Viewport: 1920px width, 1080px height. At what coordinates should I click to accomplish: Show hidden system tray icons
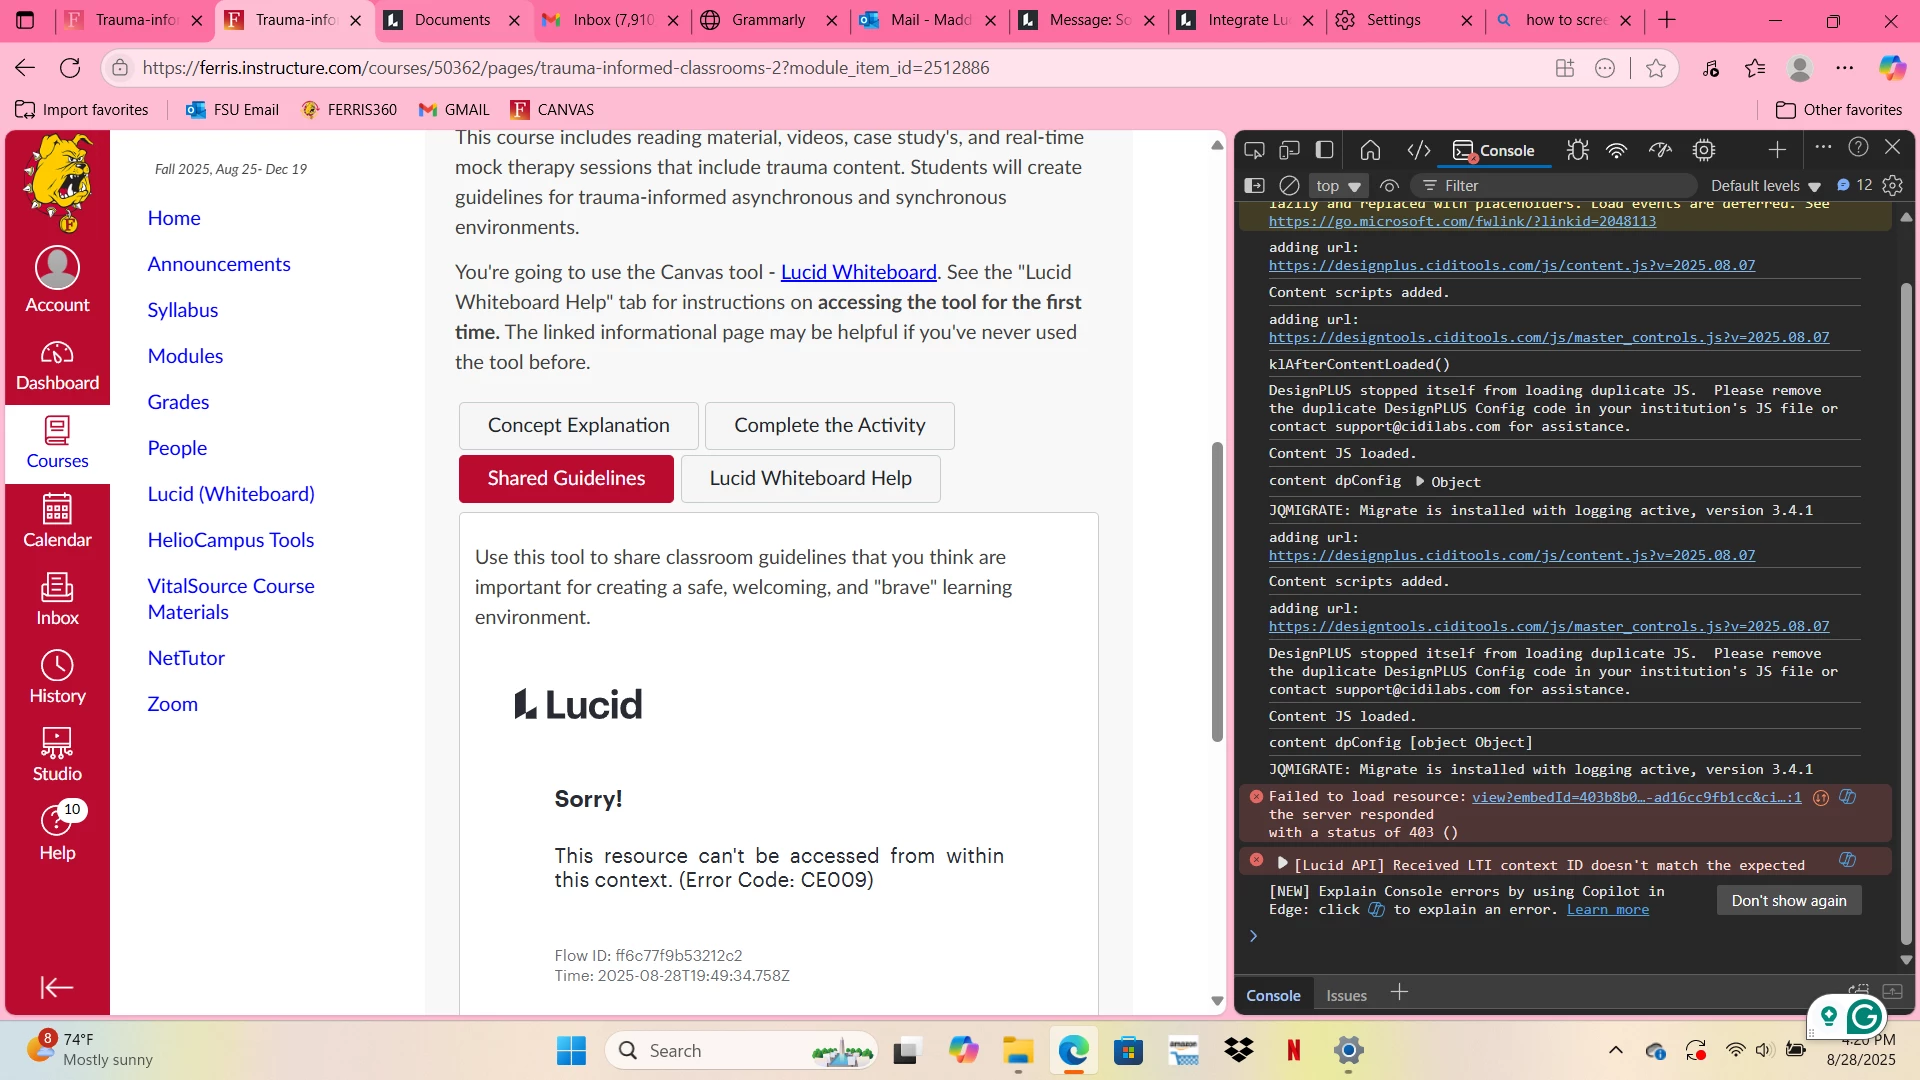click(1616, 1050)
